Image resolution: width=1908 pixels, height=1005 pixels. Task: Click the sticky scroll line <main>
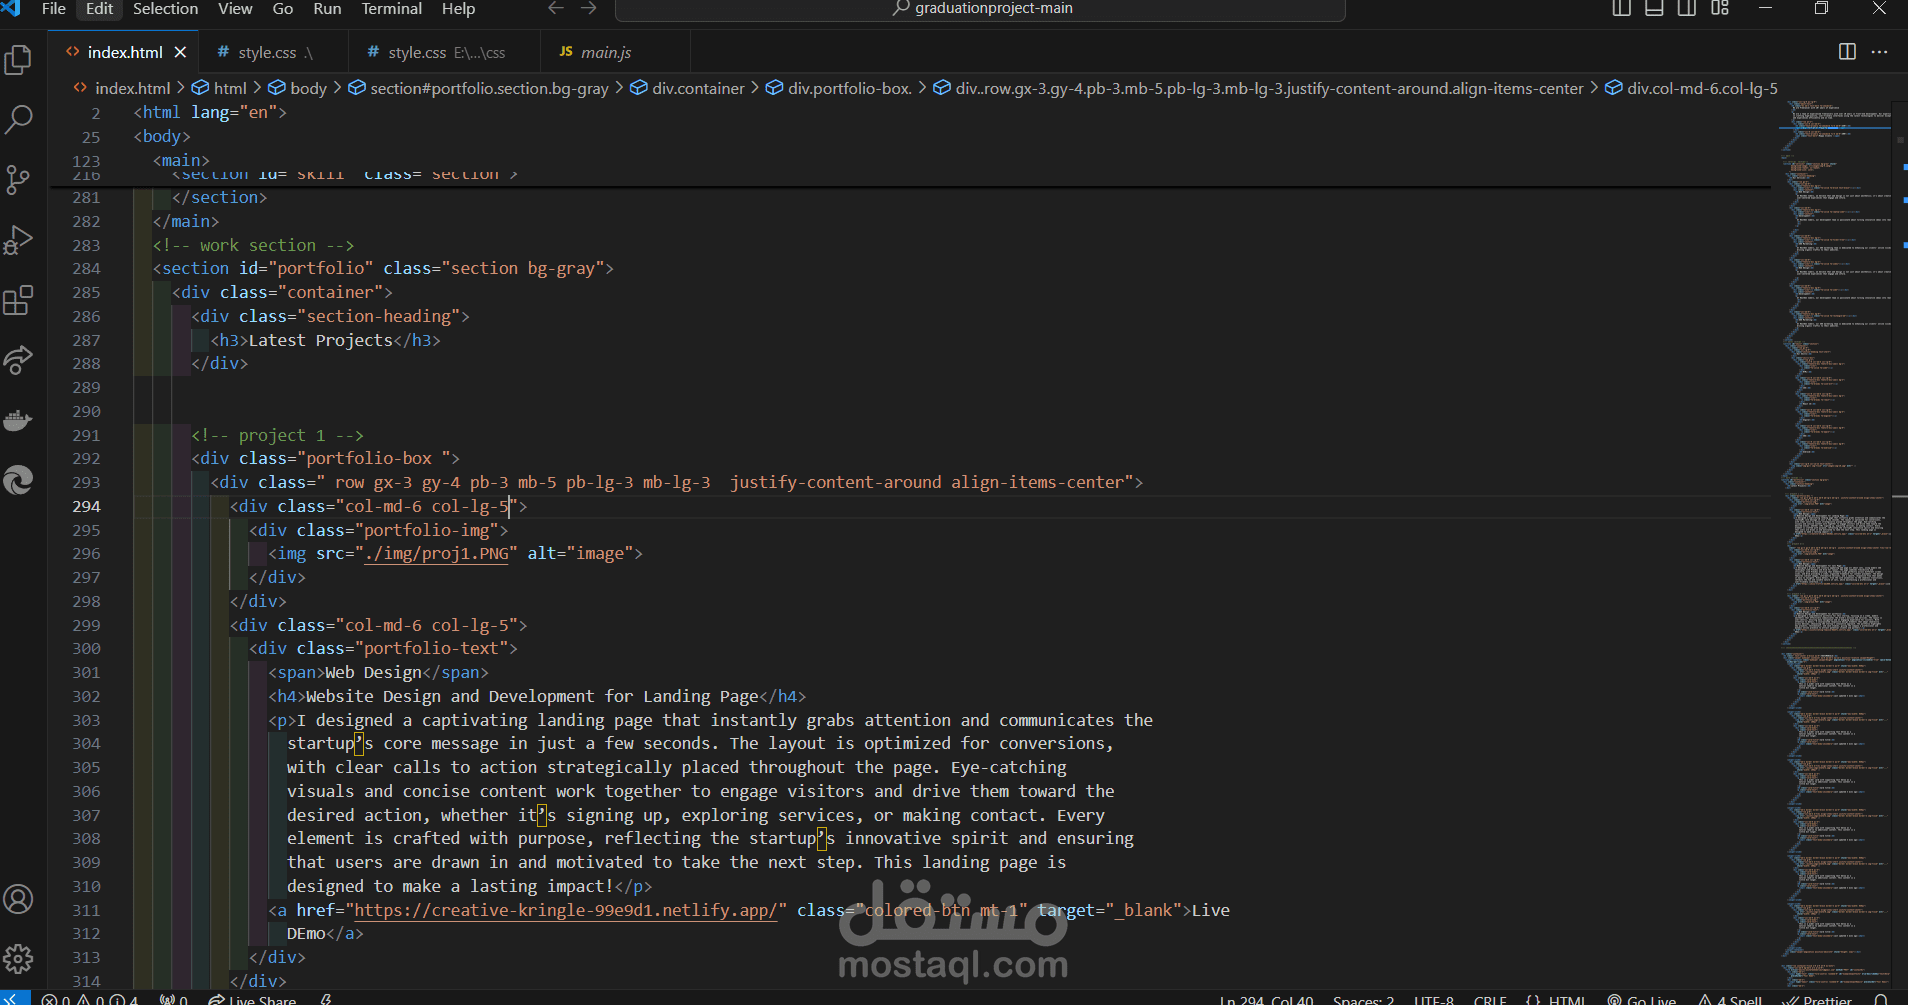point(180,160)
